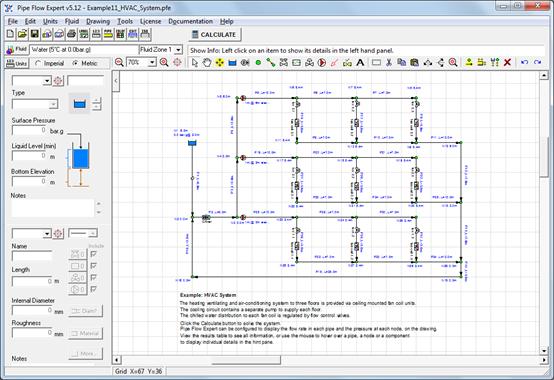Click the red crosshair zoom-fit icon
554x380 pixels.
tap(177, 63)
